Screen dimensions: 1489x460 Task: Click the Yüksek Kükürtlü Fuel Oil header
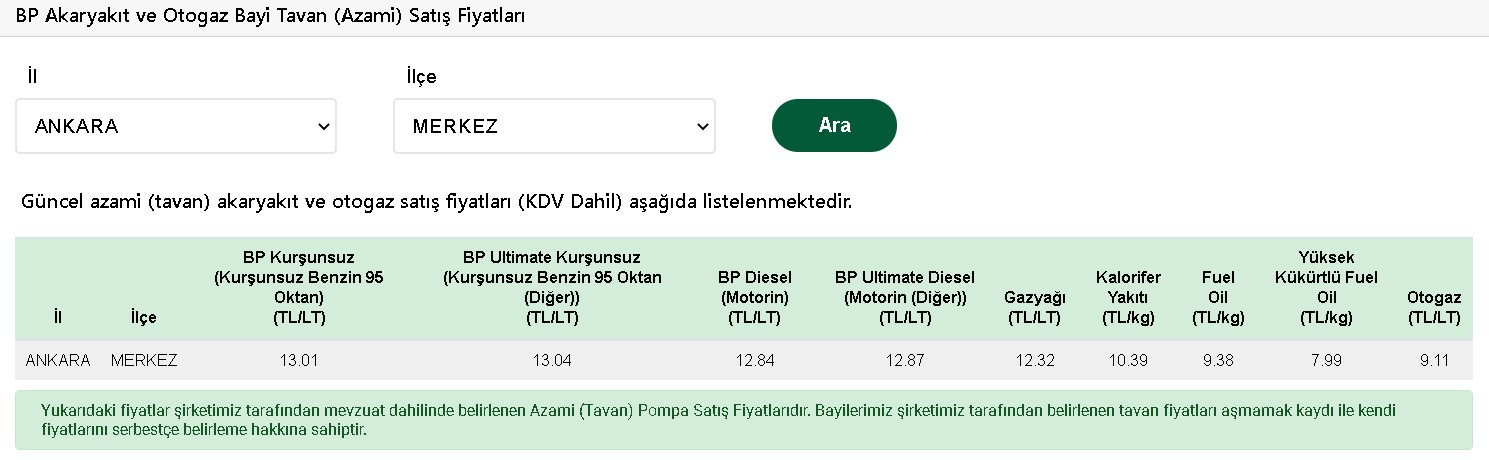(x=1326, y=287)
